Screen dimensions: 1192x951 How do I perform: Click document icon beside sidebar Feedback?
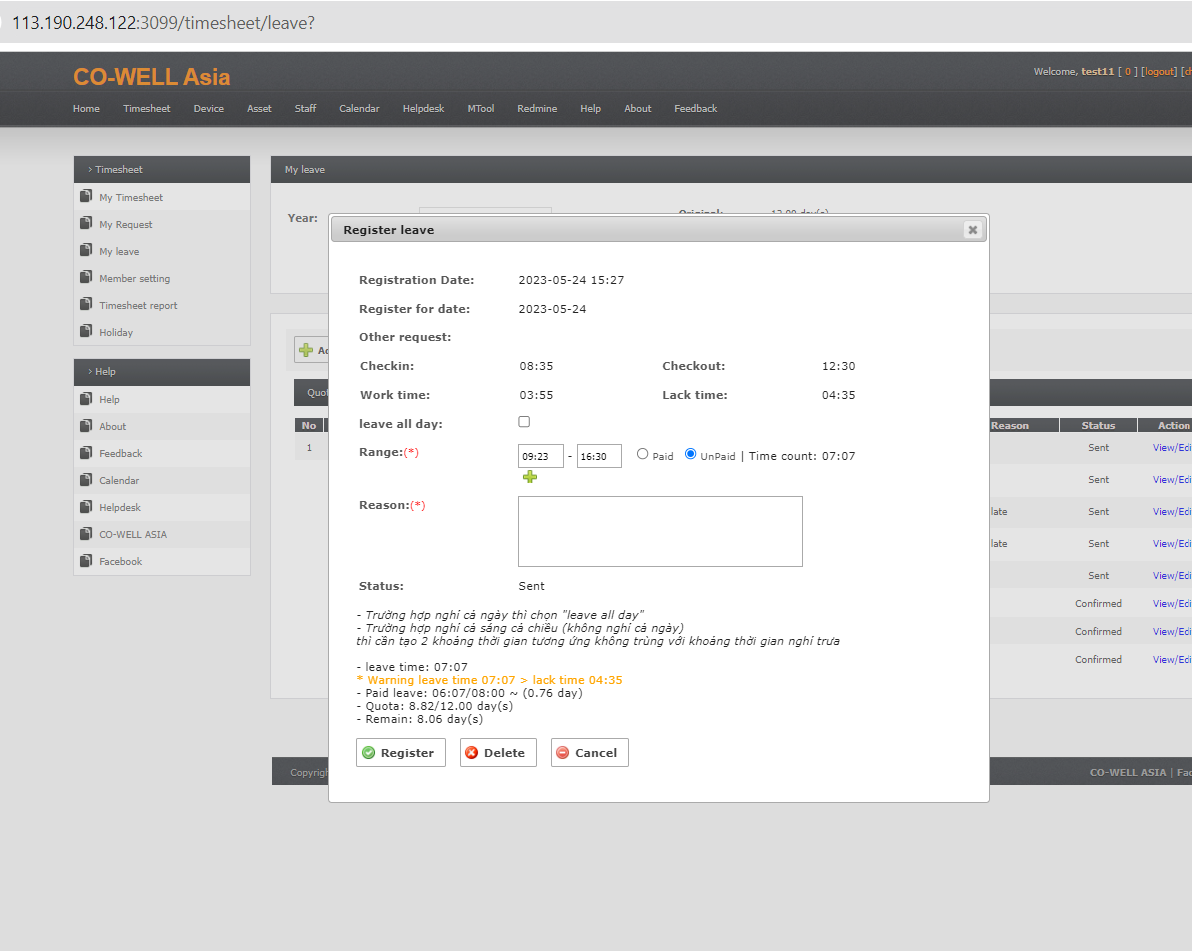86,452
